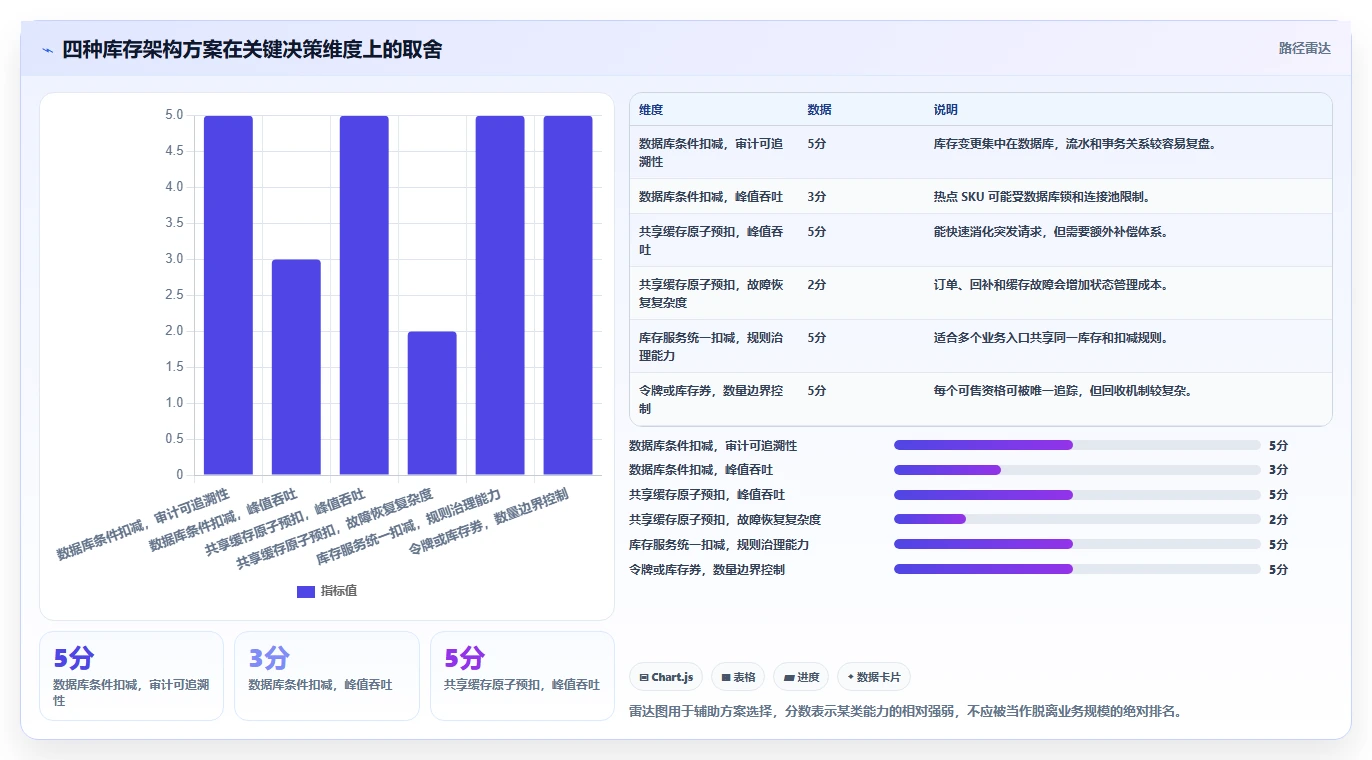
Task: Click the Chart.js tag chip
Action: tap(666, 677)
